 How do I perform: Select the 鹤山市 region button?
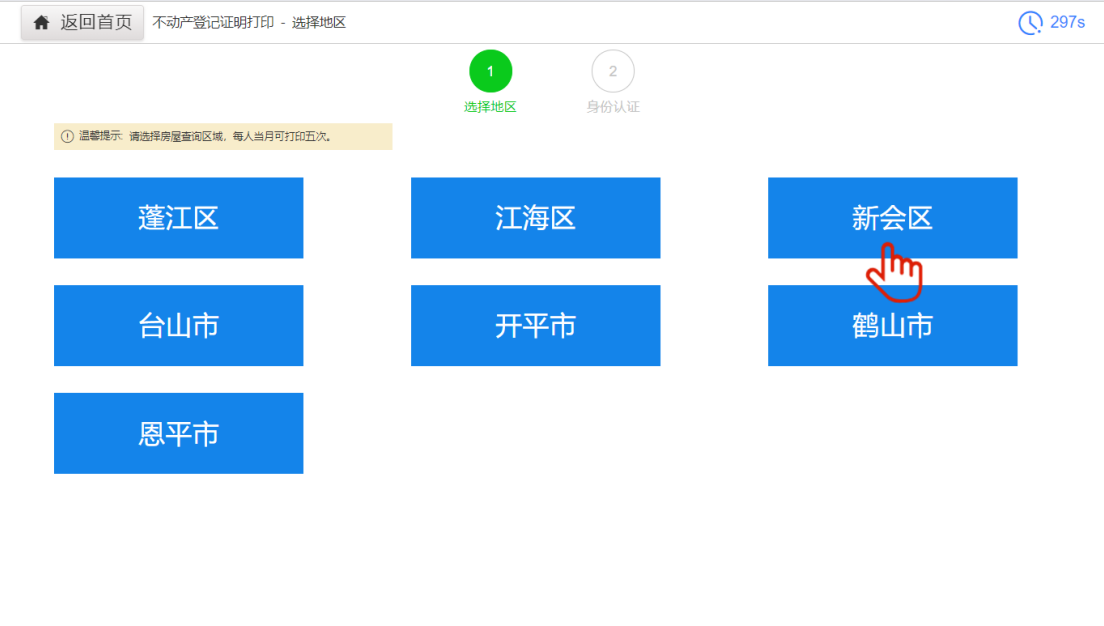[x=892, y=326]
